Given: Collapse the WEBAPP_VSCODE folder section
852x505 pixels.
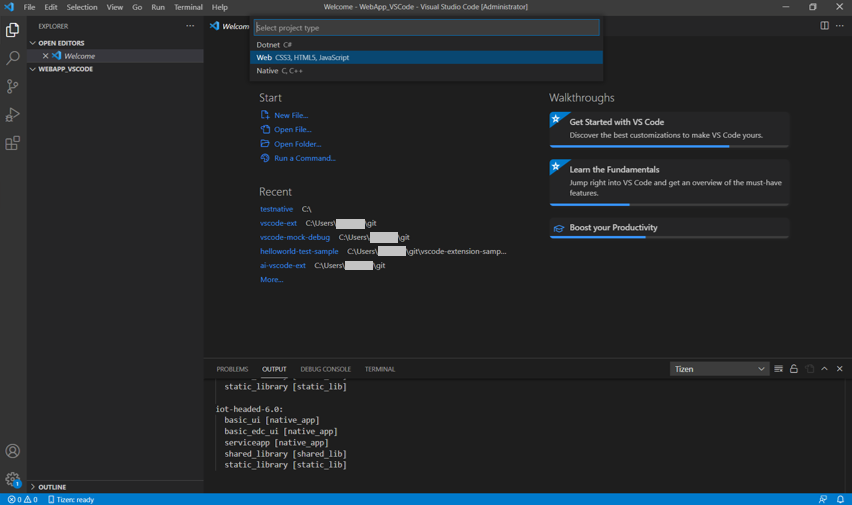Looking at the screenshot, I should click(66, 69).
